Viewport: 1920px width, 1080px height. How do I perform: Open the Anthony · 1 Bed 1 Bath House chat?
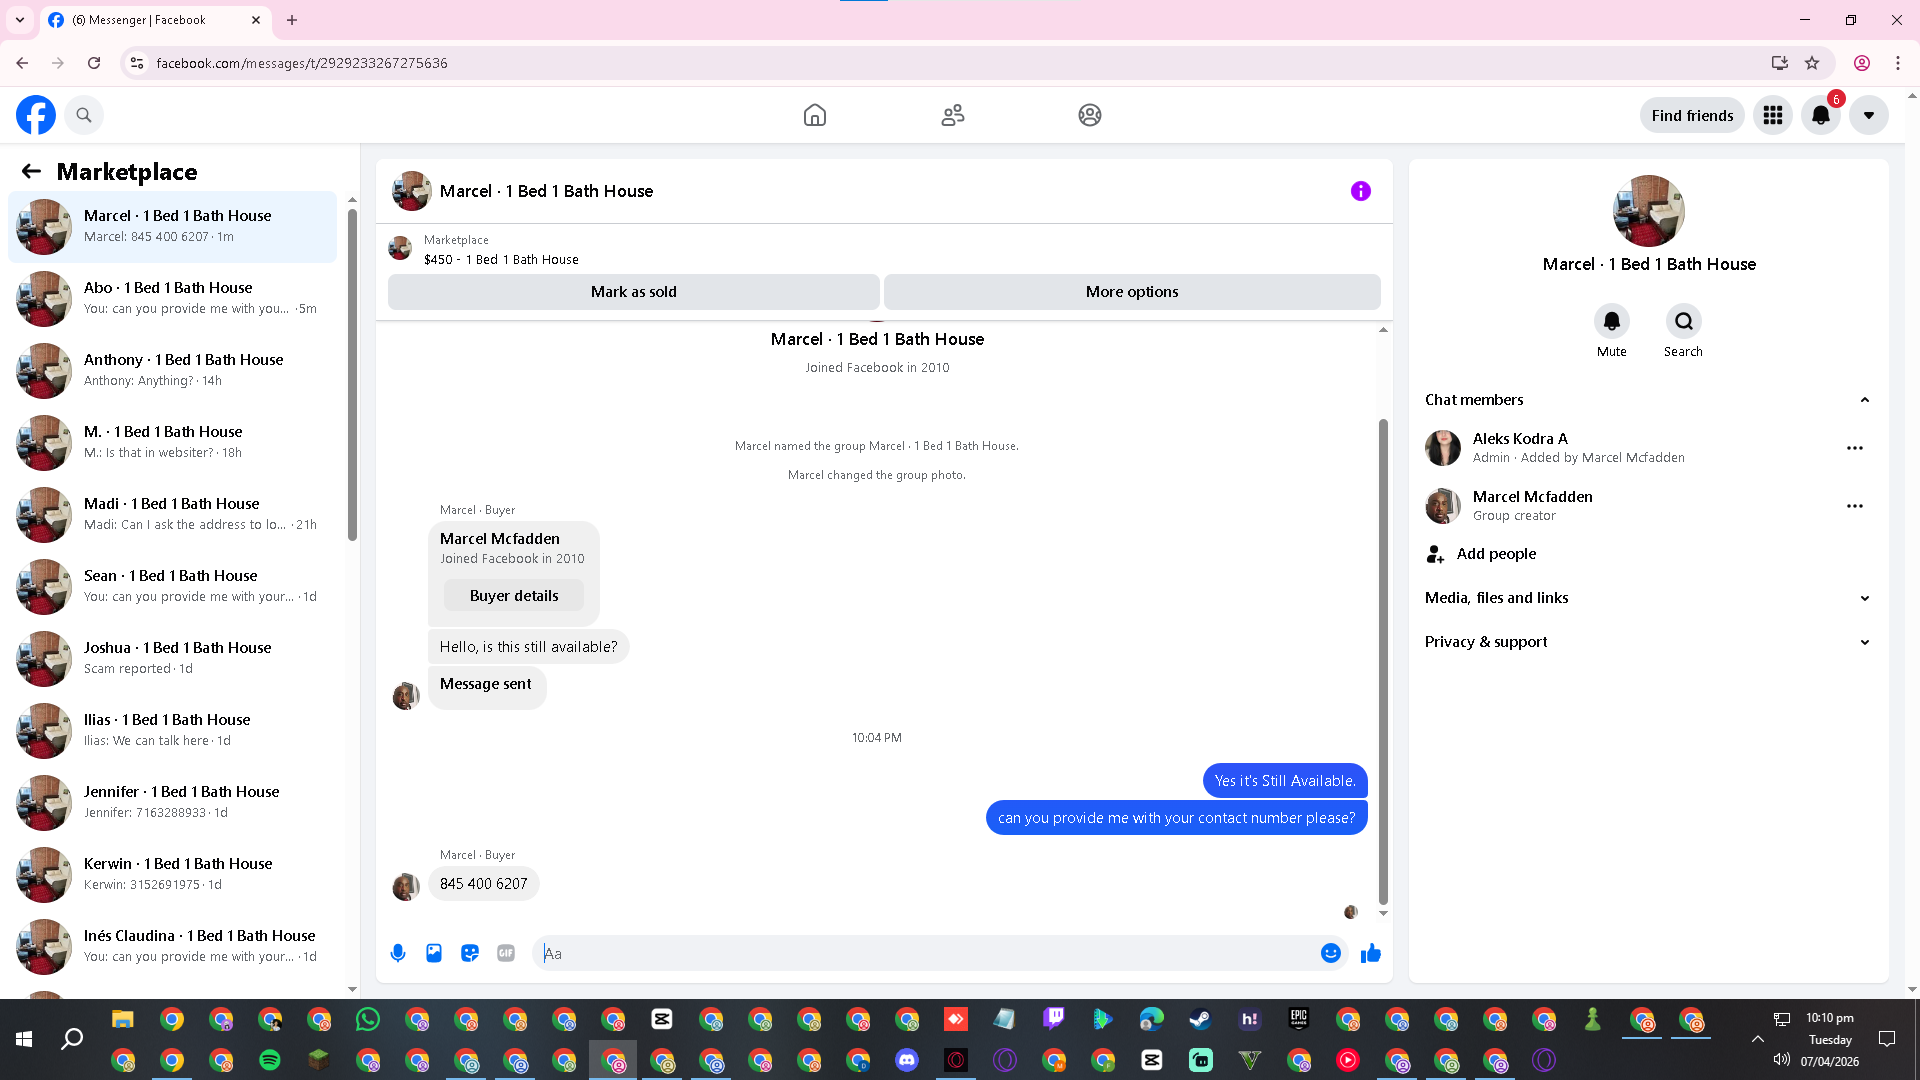pos(173,371)
